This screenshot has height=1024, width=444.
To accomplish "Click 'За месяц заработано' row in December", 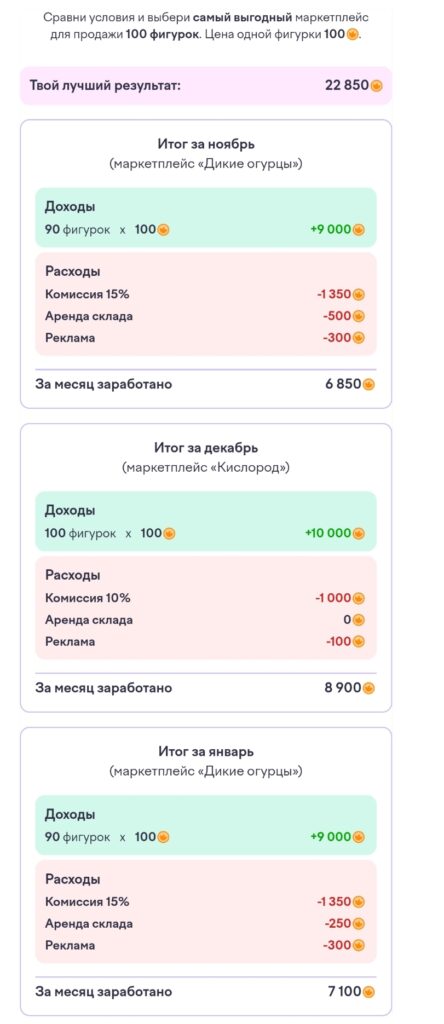I will pyautogui.click(x=206, y=688).
